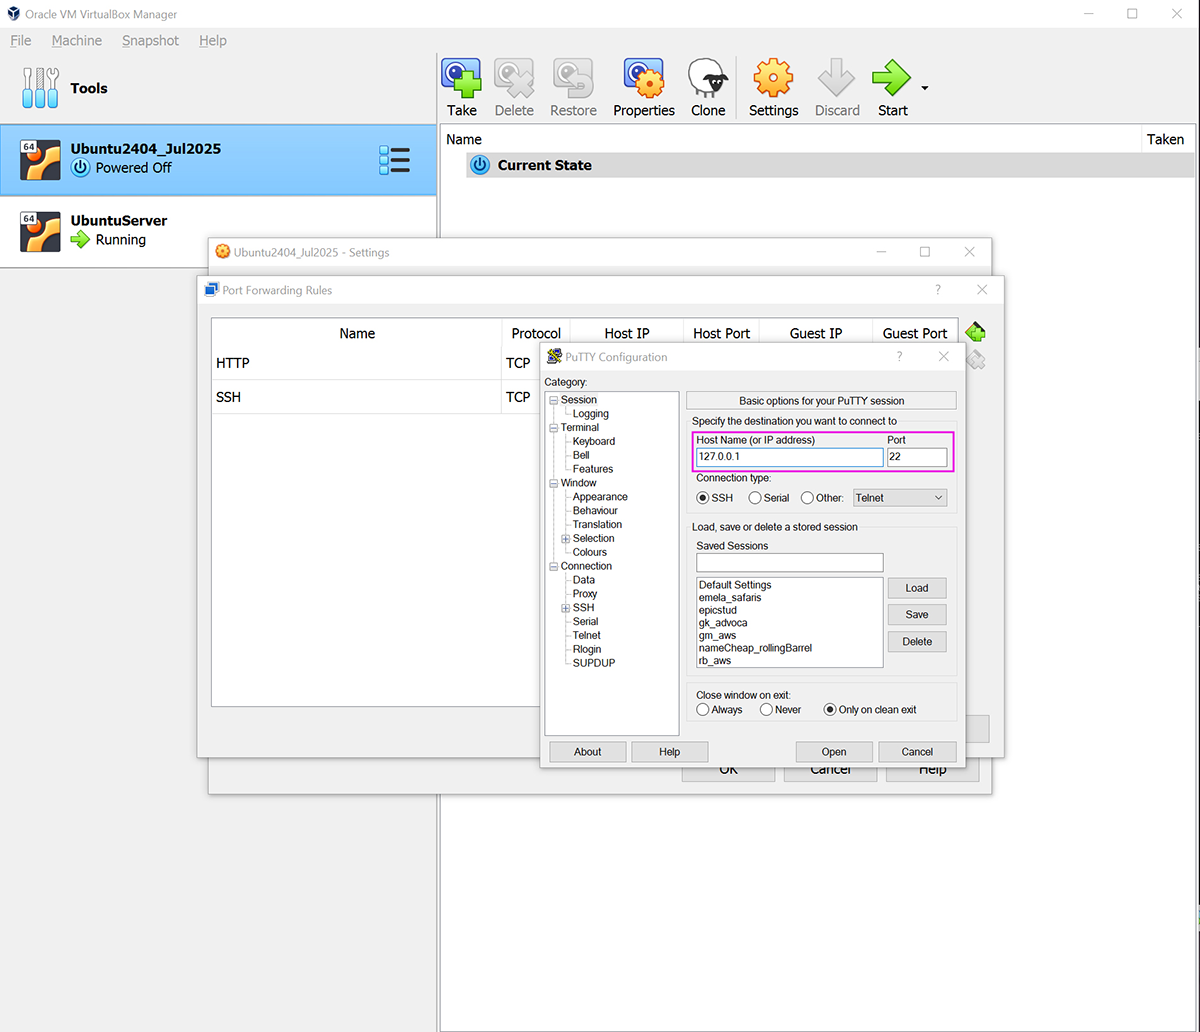Viewport: 1200px width, 1032px height.
Task: Collapse the Window tree node
Action: pos(553,483)
